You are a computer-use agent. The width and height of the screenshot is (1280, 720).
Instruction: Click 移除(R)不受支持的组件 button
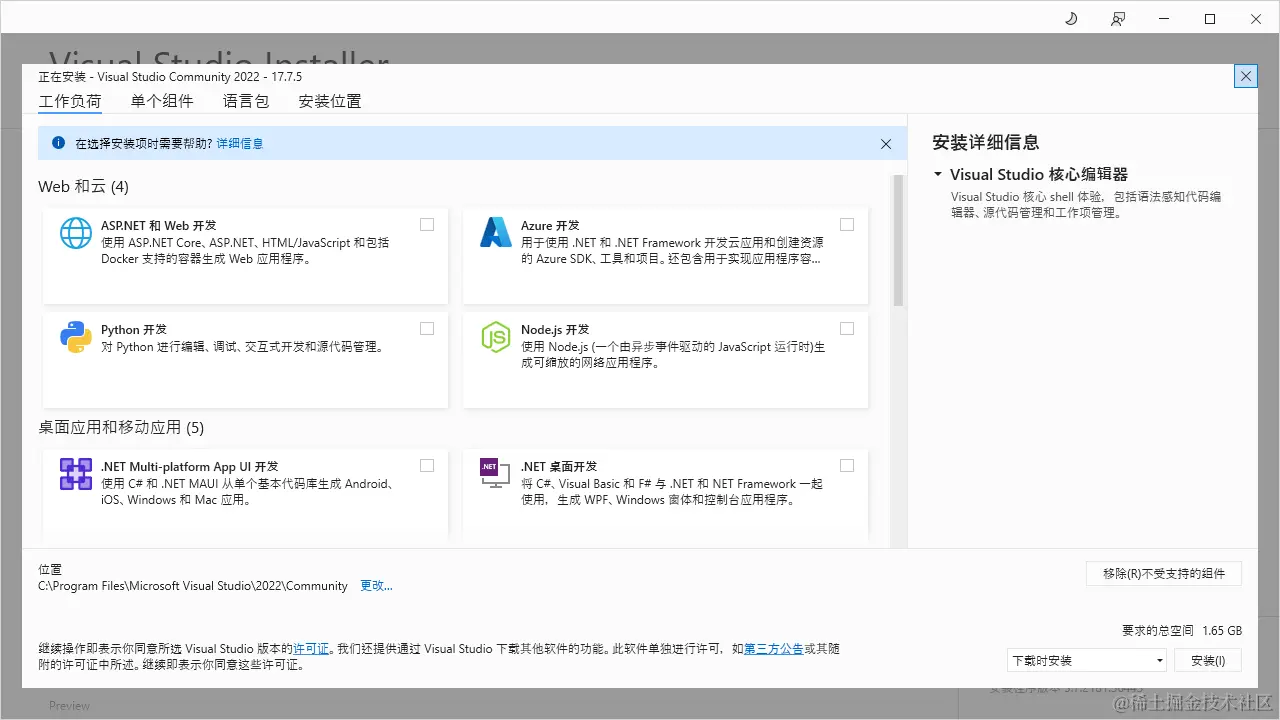pyautogui.click(x=1164, y=573)
